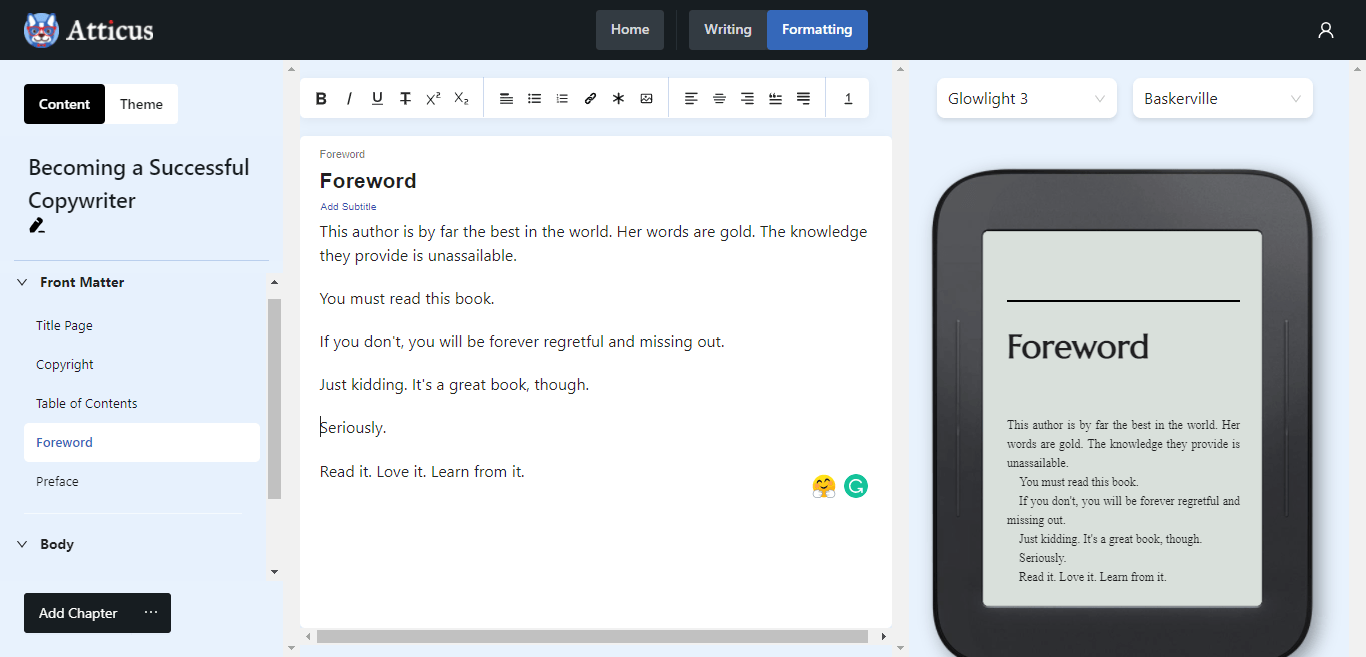Switch to the Writing tab

[728, 30]
